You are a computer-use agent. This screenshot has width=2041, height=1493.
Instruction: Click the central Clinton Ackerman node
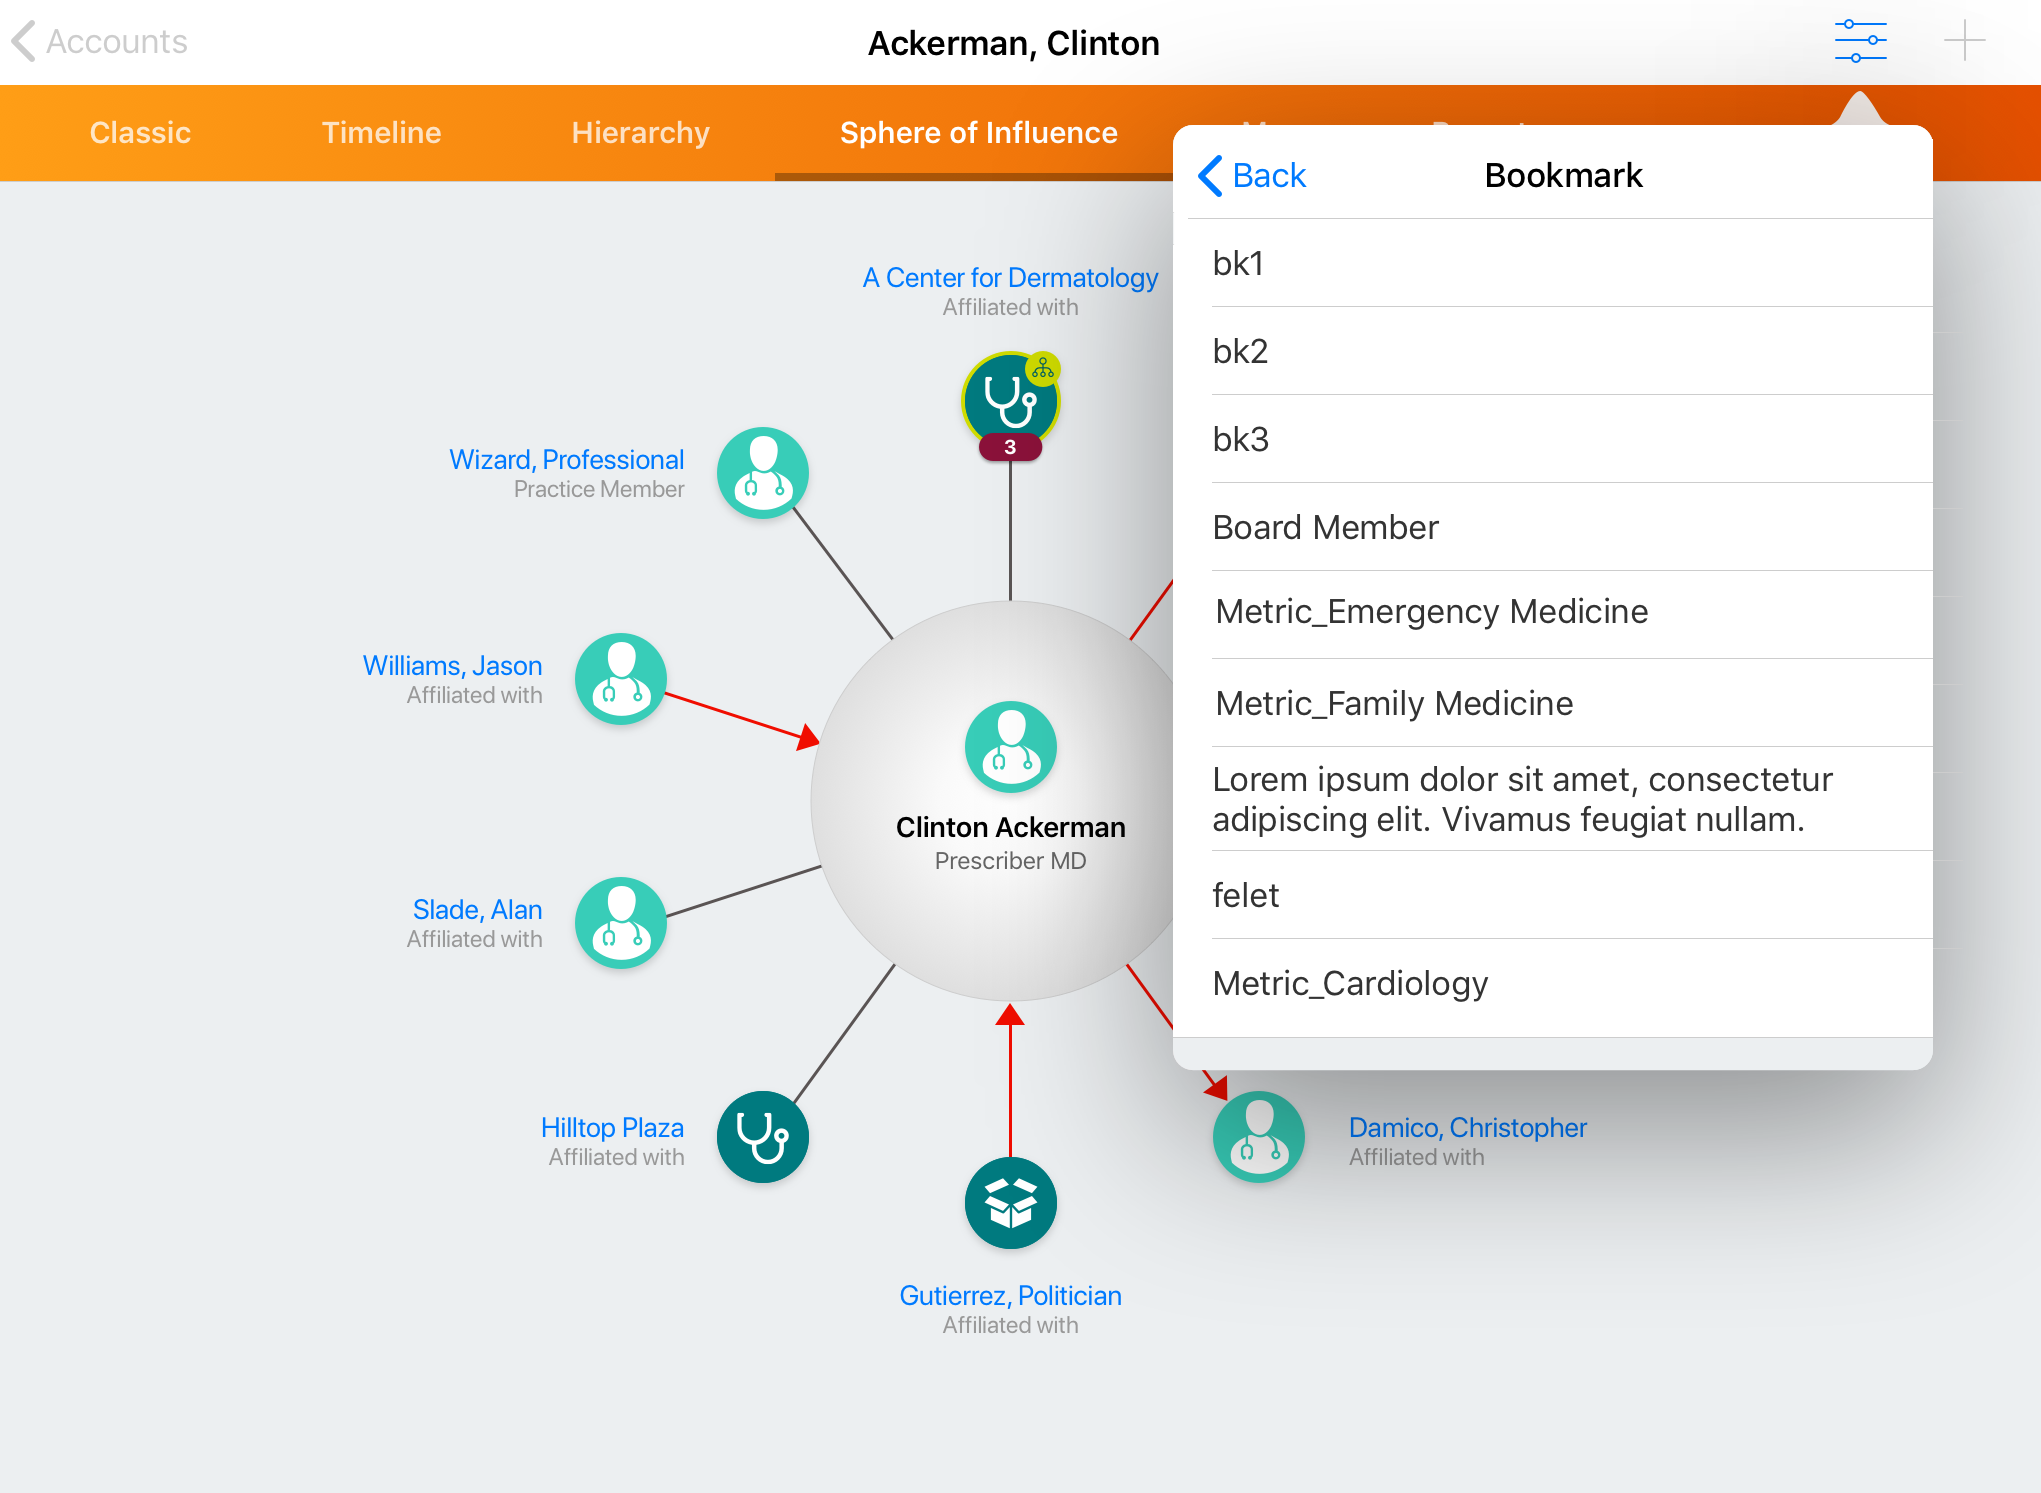[x=1010, y=747]
